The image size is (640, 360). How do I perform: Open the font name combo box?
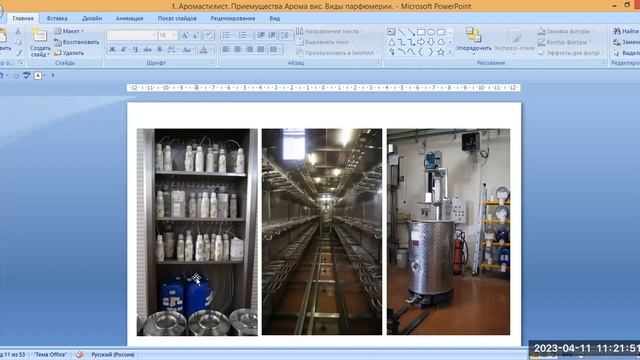click(132, 36)
